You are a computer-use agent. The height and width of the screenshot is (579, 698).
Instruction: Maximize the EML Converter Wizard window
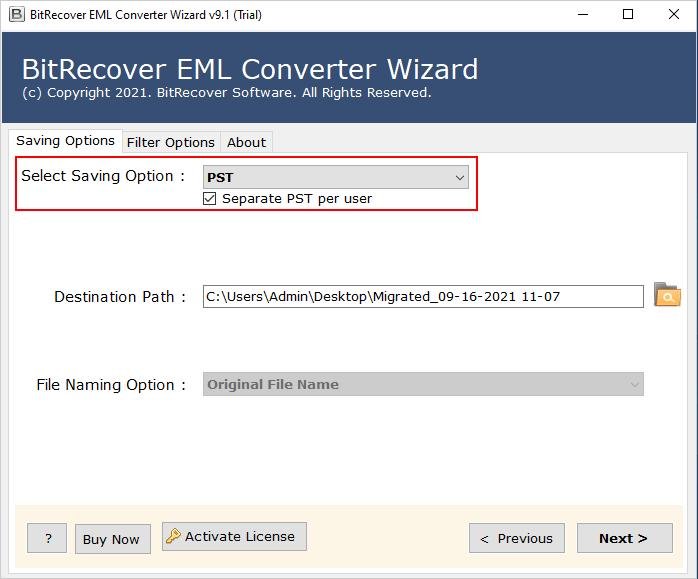627,14
